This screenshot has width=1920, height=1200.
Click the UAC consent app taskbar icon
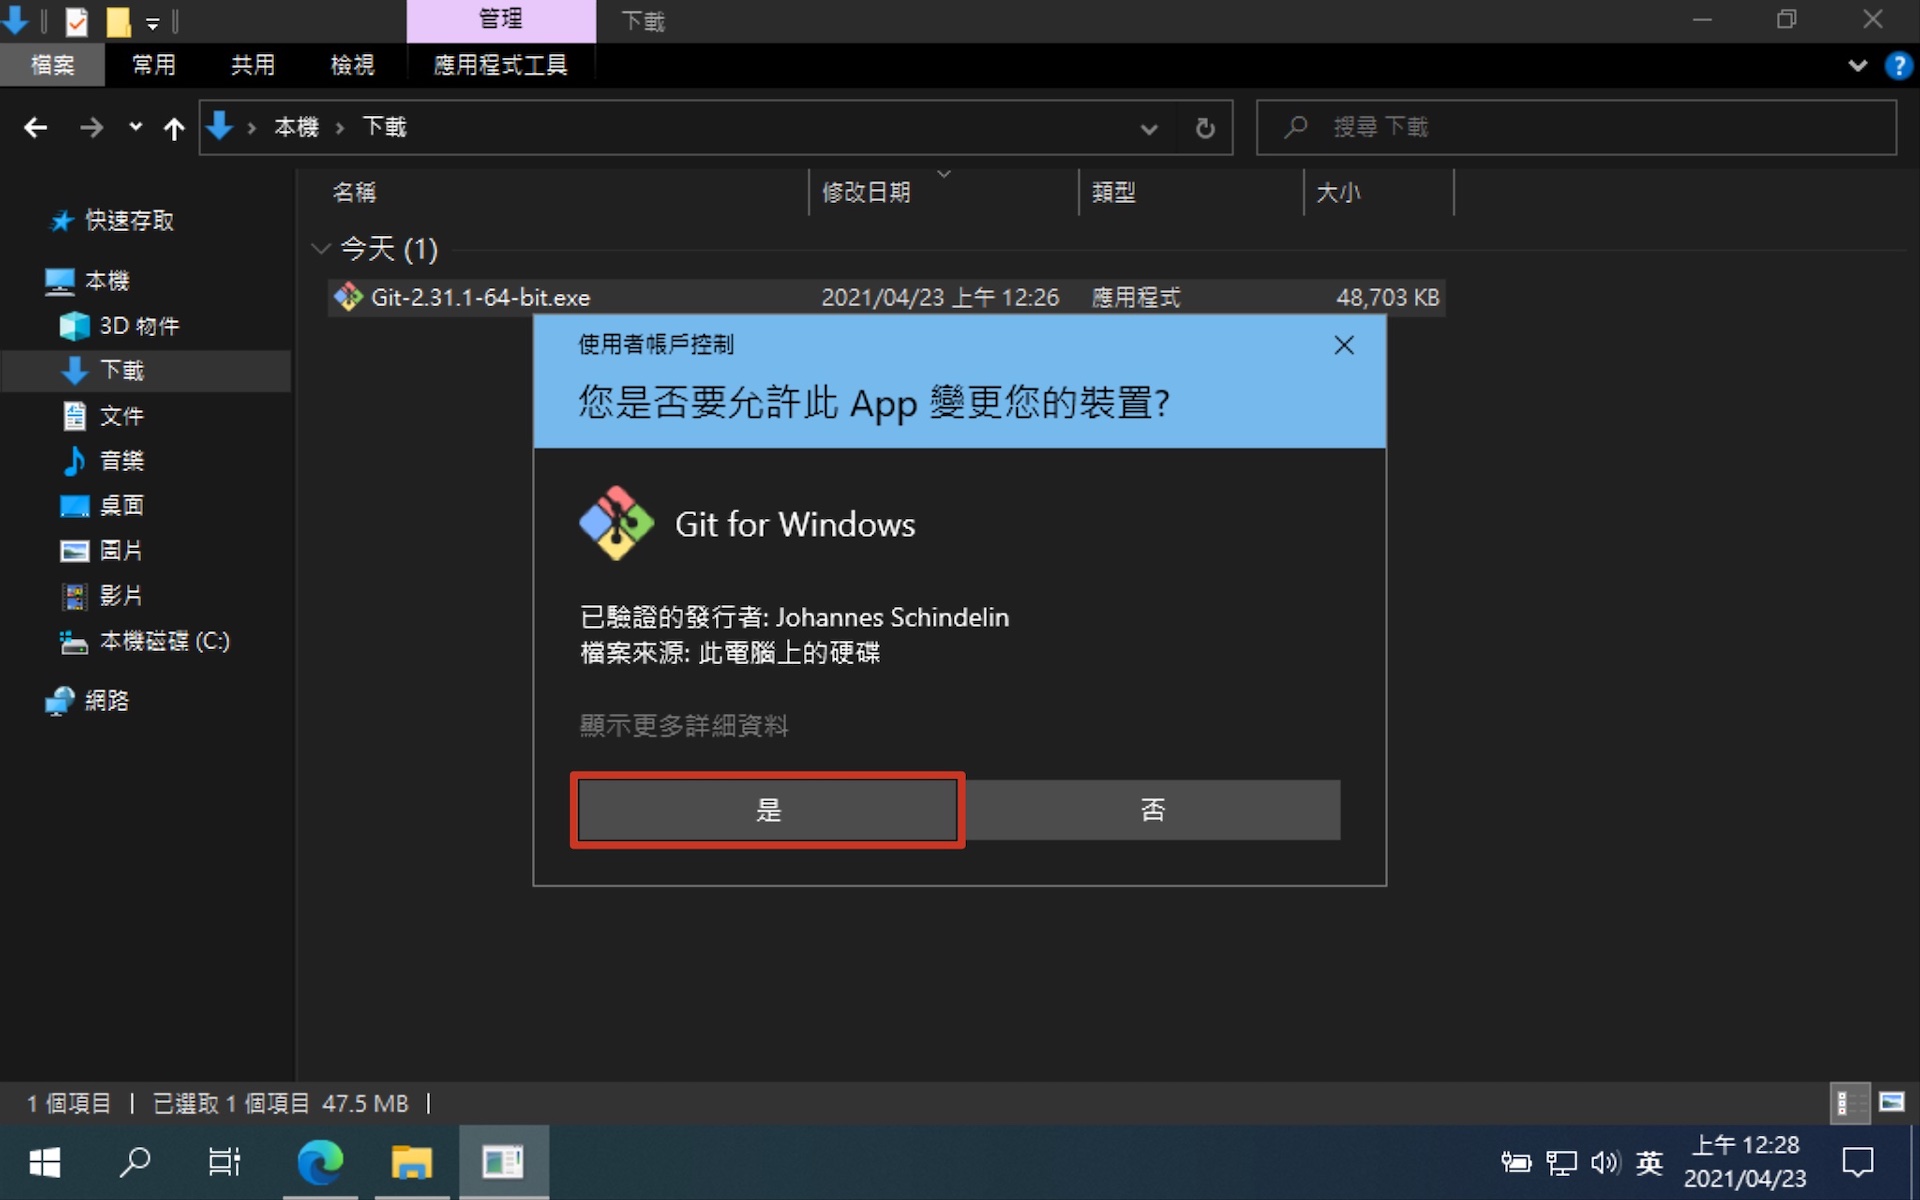(x=503, y=1162)
